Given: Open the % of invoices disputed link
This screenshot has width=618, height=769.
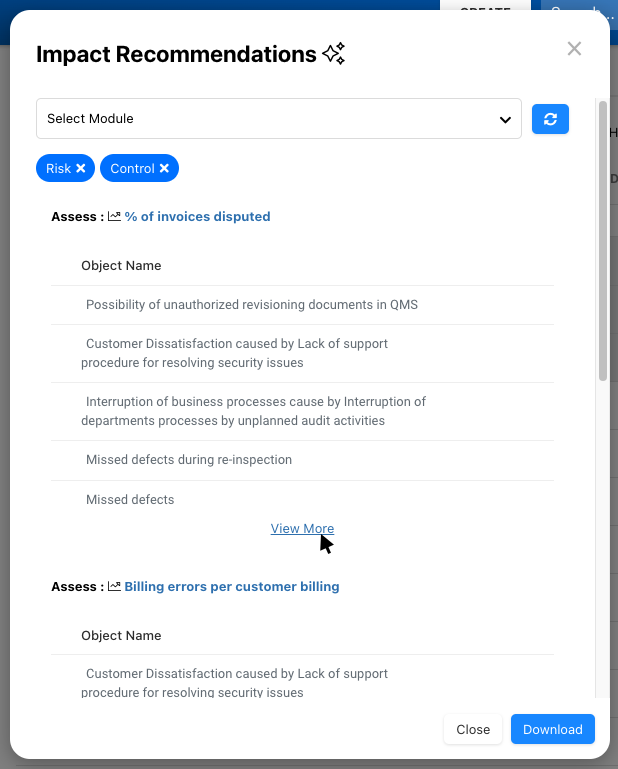Looking at the screenshot, I should (x=197, y=216).
